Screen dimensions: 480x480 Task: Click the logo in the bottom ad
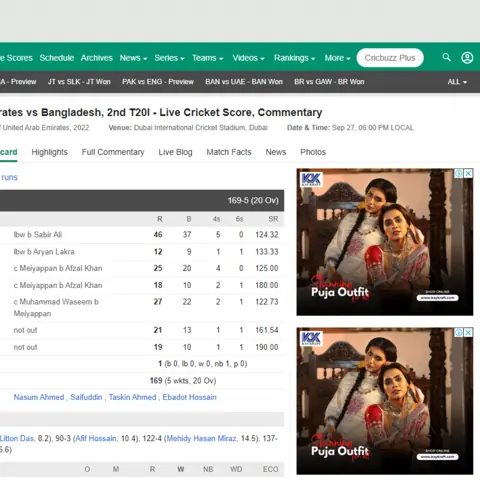pyautogui.click(x=311, y=339)
